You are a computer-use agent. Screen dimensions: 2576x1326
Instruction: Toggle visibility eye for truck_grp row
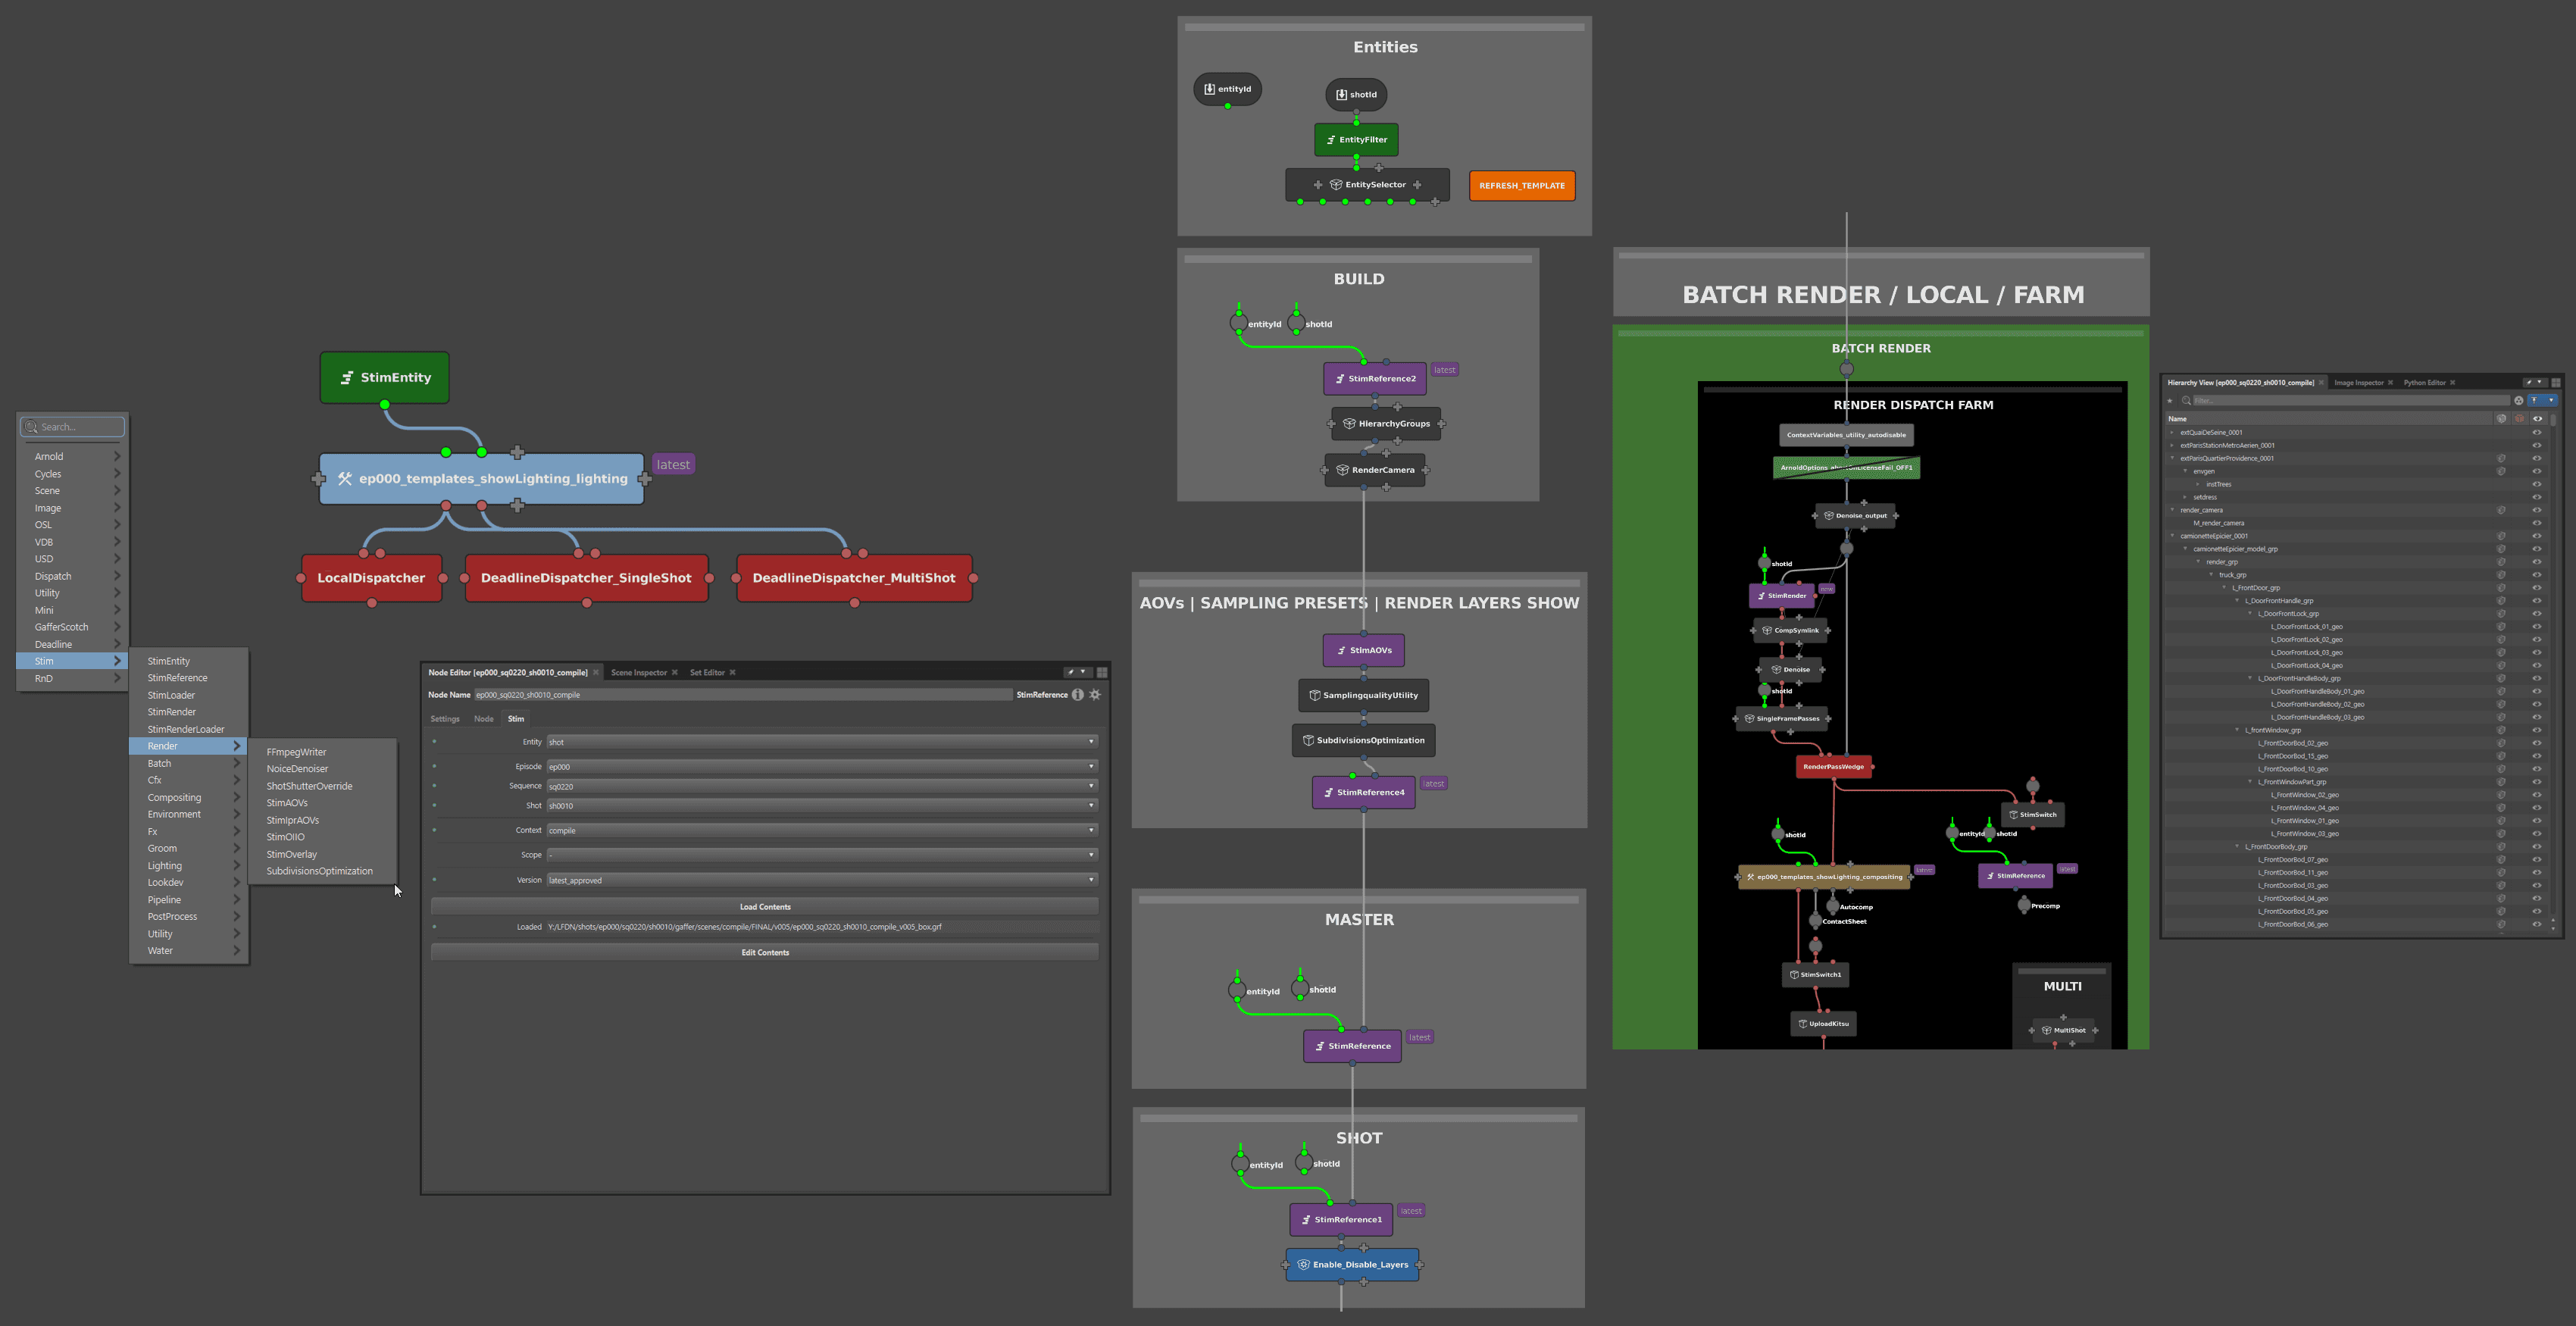coord(2537,575)
